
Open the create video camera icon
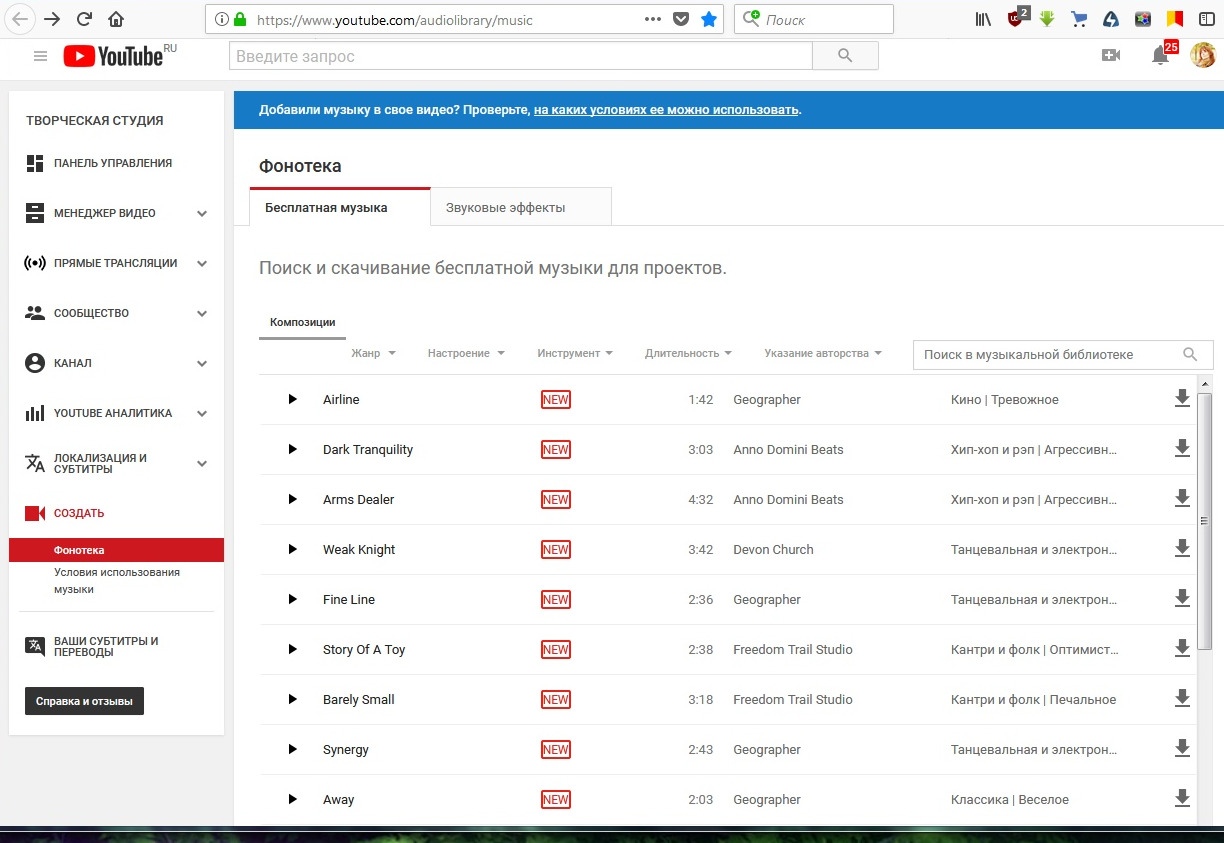[x=1110, y=56]
